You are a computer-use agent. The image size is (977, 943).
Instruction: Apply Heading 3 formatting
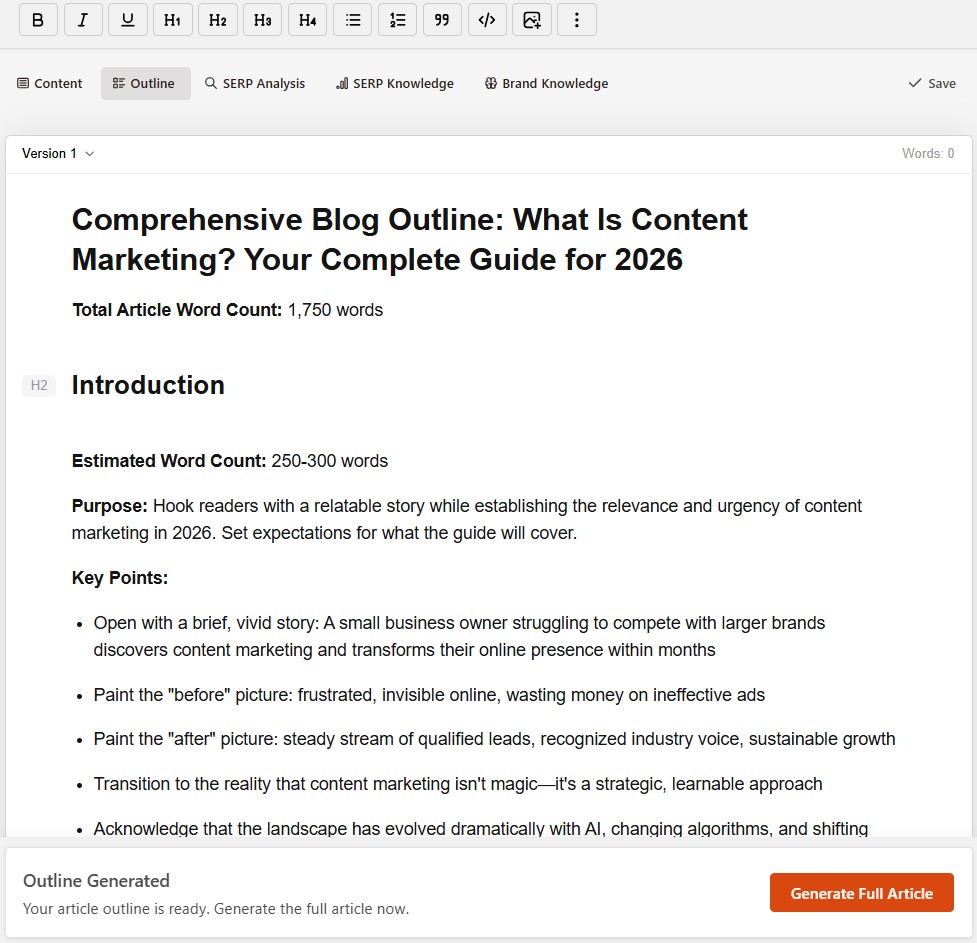(x=262, y=19)
